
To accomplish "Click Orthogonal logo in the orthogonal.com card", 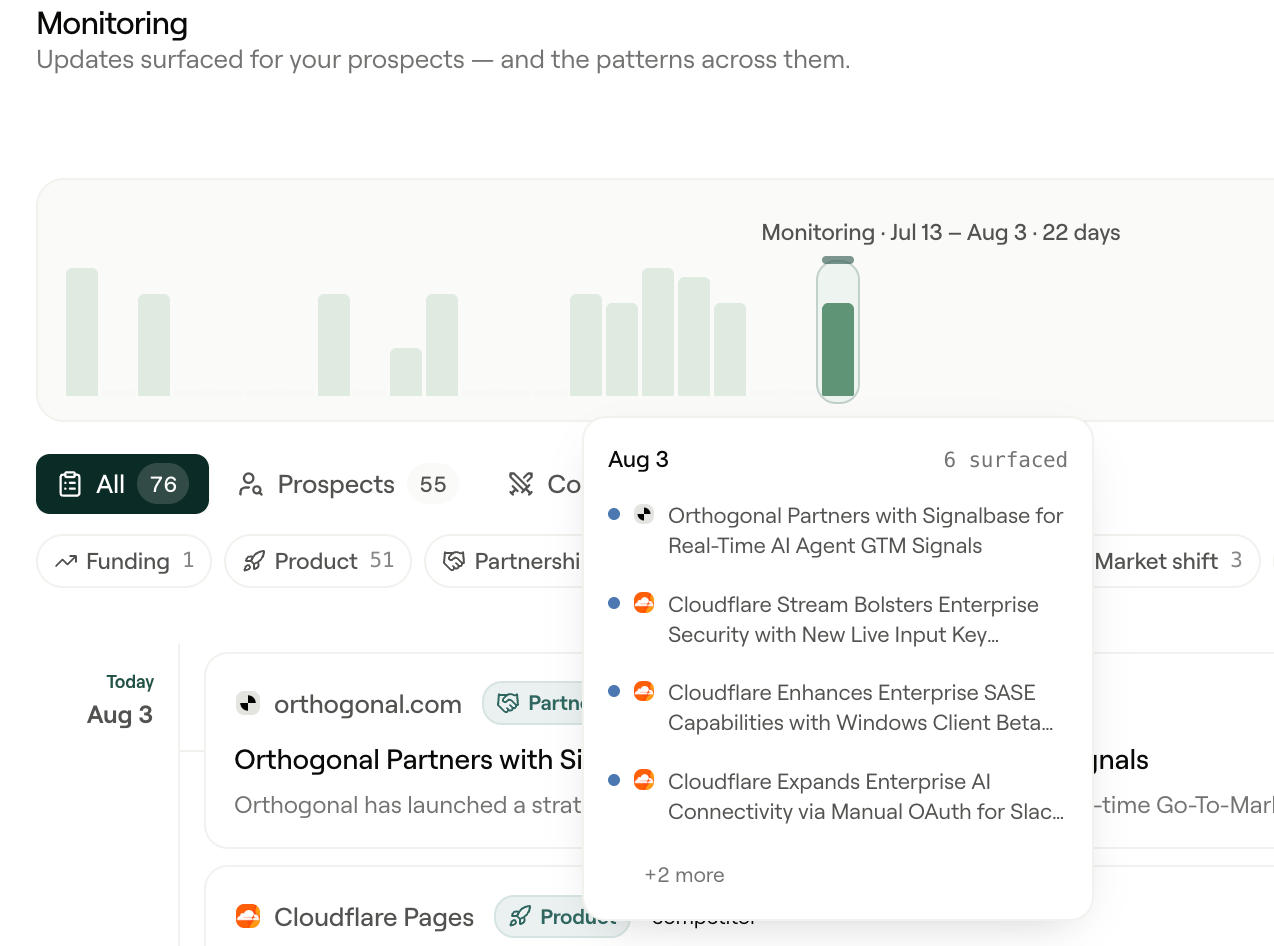I will pos(248,703).
